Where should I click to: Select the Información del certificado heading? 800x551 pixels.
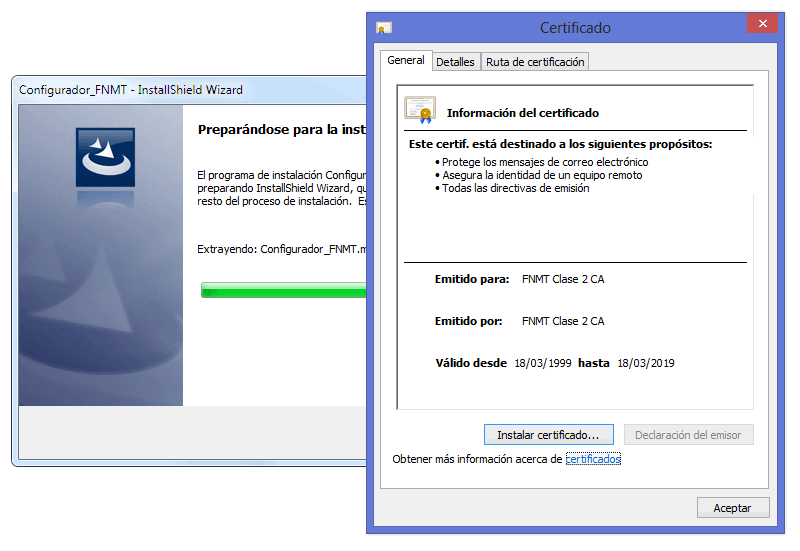(x=523, y=113)
